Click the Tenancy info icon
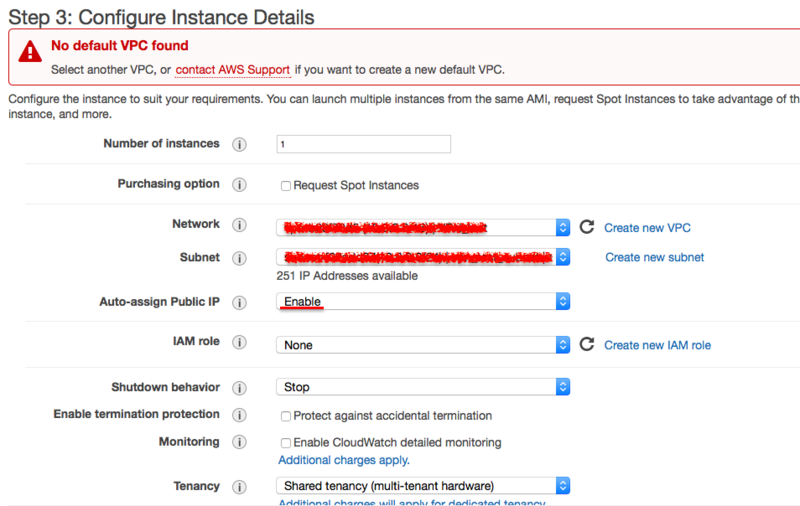 click(239, 487)
